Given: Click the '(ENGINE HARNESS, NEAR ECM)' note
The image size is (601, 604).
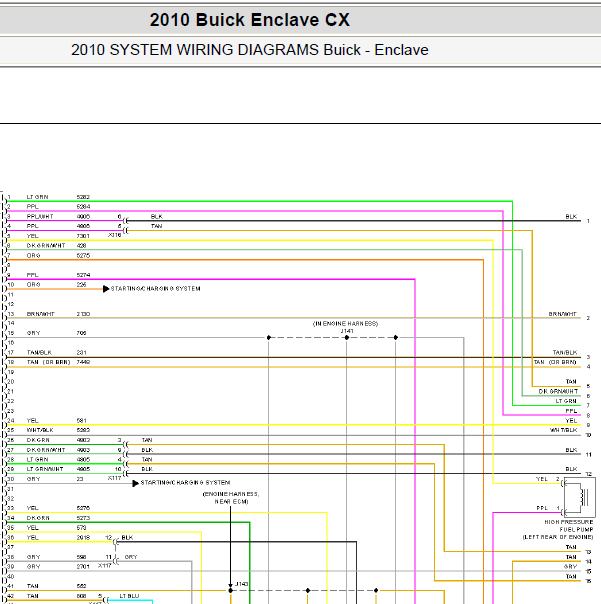Looking at the screenshot, I should (231, 498).
